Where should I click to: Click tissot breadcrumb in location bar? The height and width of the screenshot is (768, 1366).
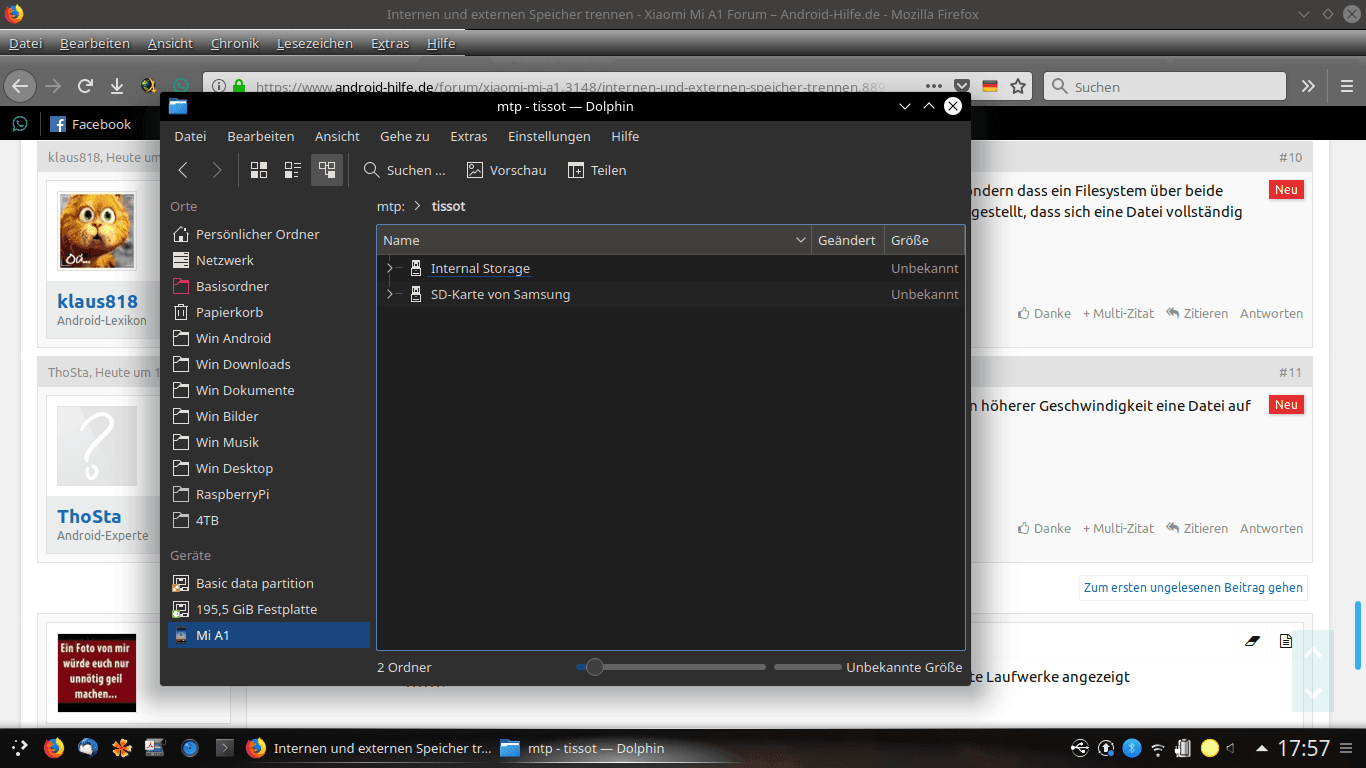pos(448,206)
